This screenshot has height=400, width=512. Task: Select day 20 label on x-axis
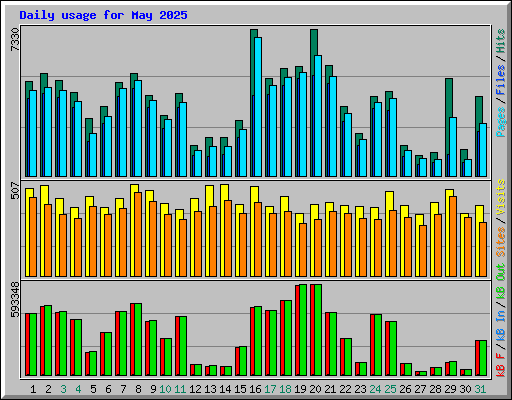click(315, 389)
